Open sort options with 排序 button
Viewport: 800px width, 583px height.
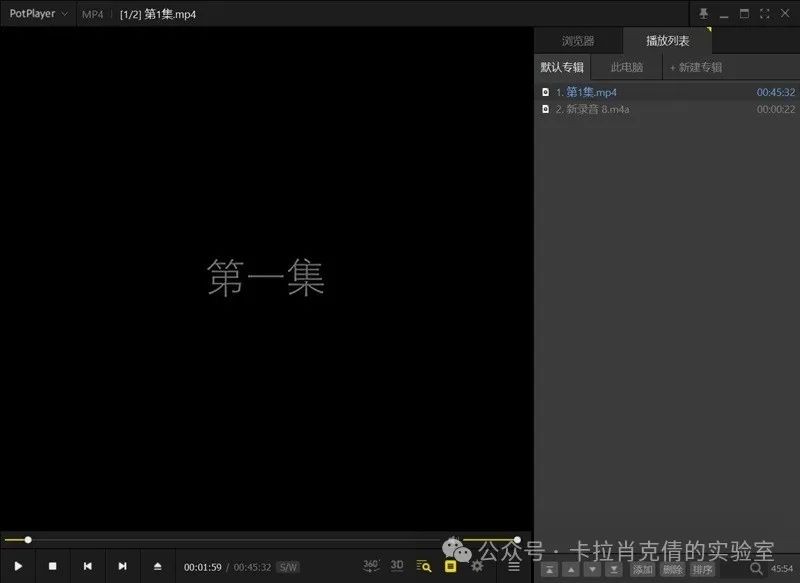tap(701, 570)
